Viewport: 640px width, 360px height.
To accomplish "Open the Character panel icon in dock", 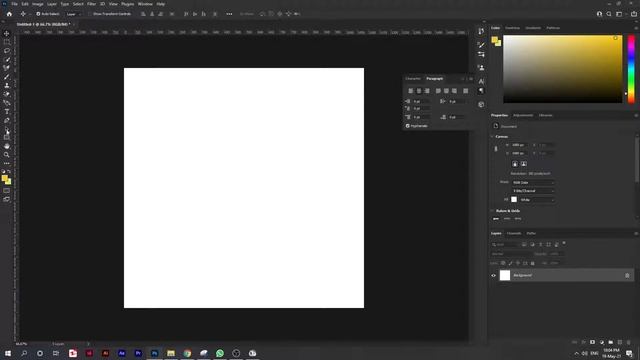I will 481,81.
